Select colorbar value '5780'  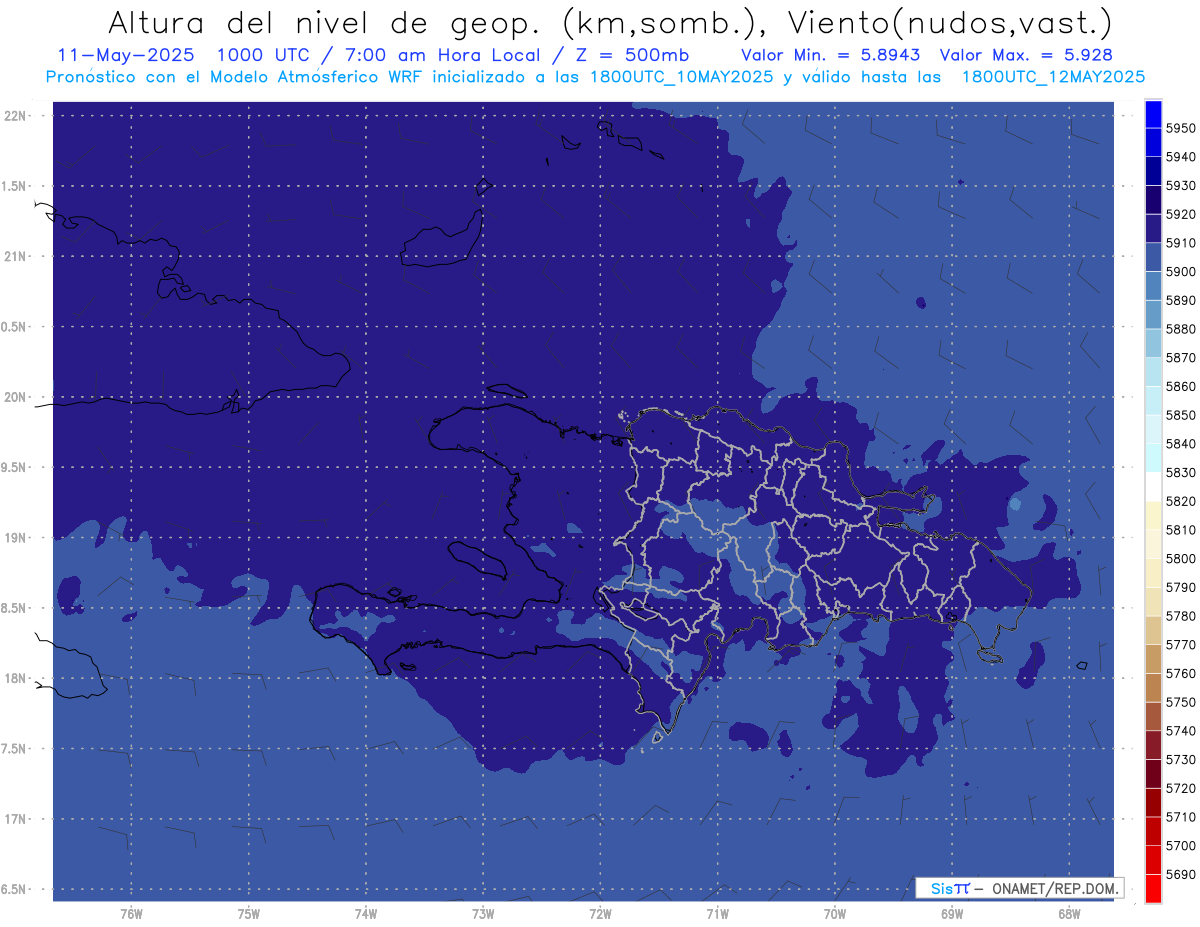coord(1180,616)
